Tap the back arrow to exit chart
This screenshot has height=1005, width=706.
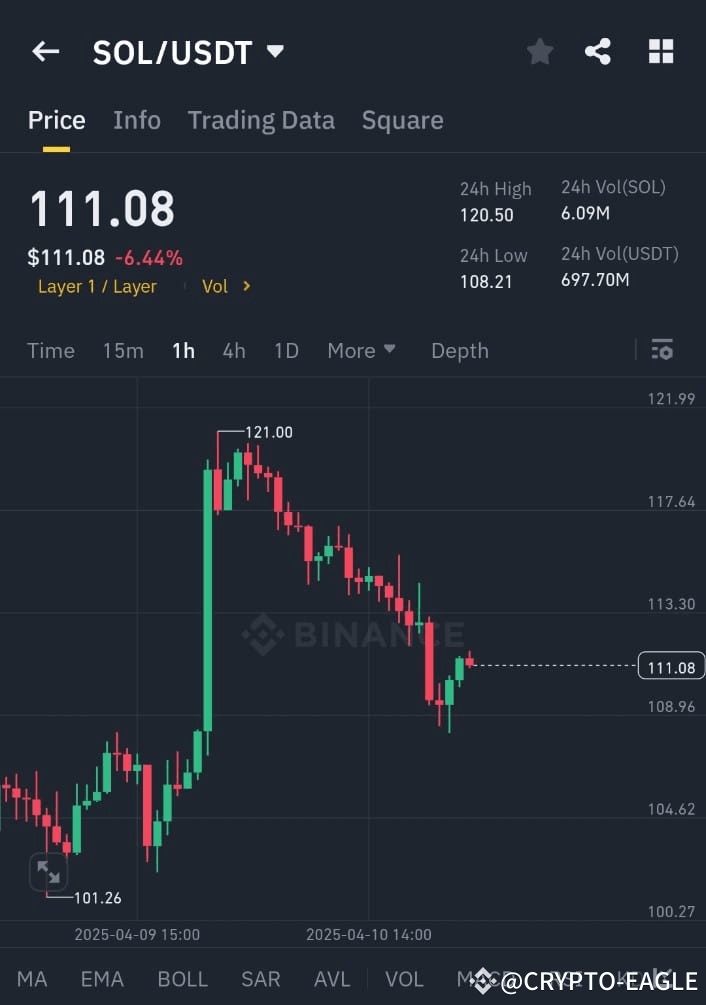[x=45, y=52]
